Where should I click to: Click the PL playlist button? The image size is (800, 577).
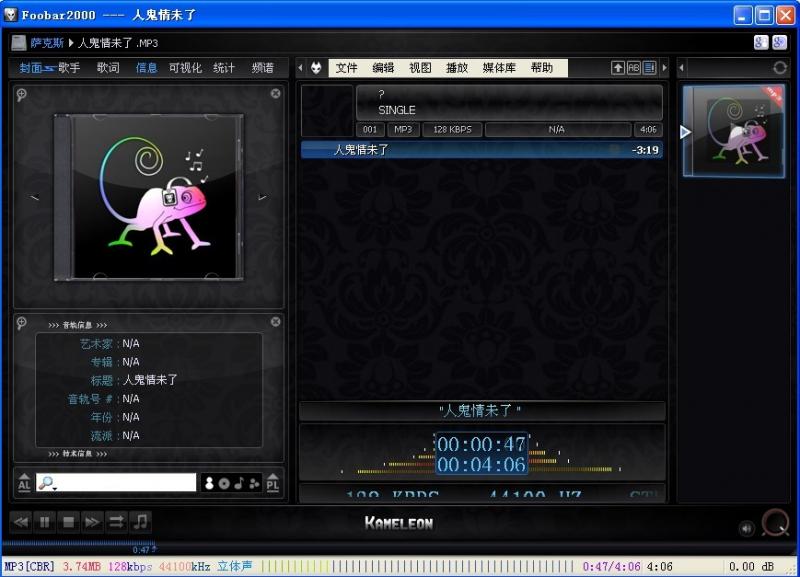272,483
